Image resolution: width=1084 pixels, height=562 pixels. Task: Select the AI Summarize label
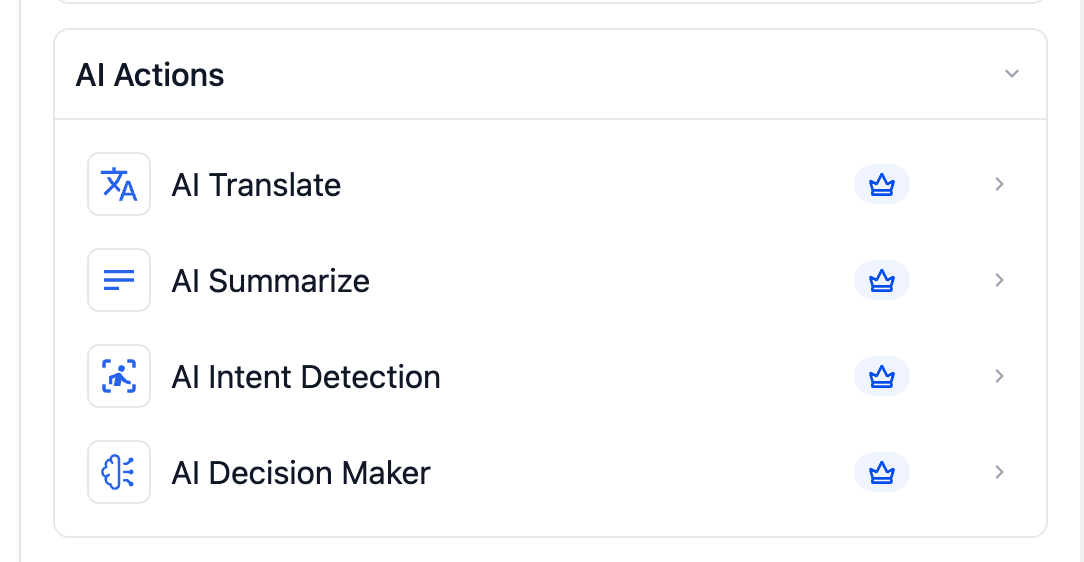[x=270, y=281]
